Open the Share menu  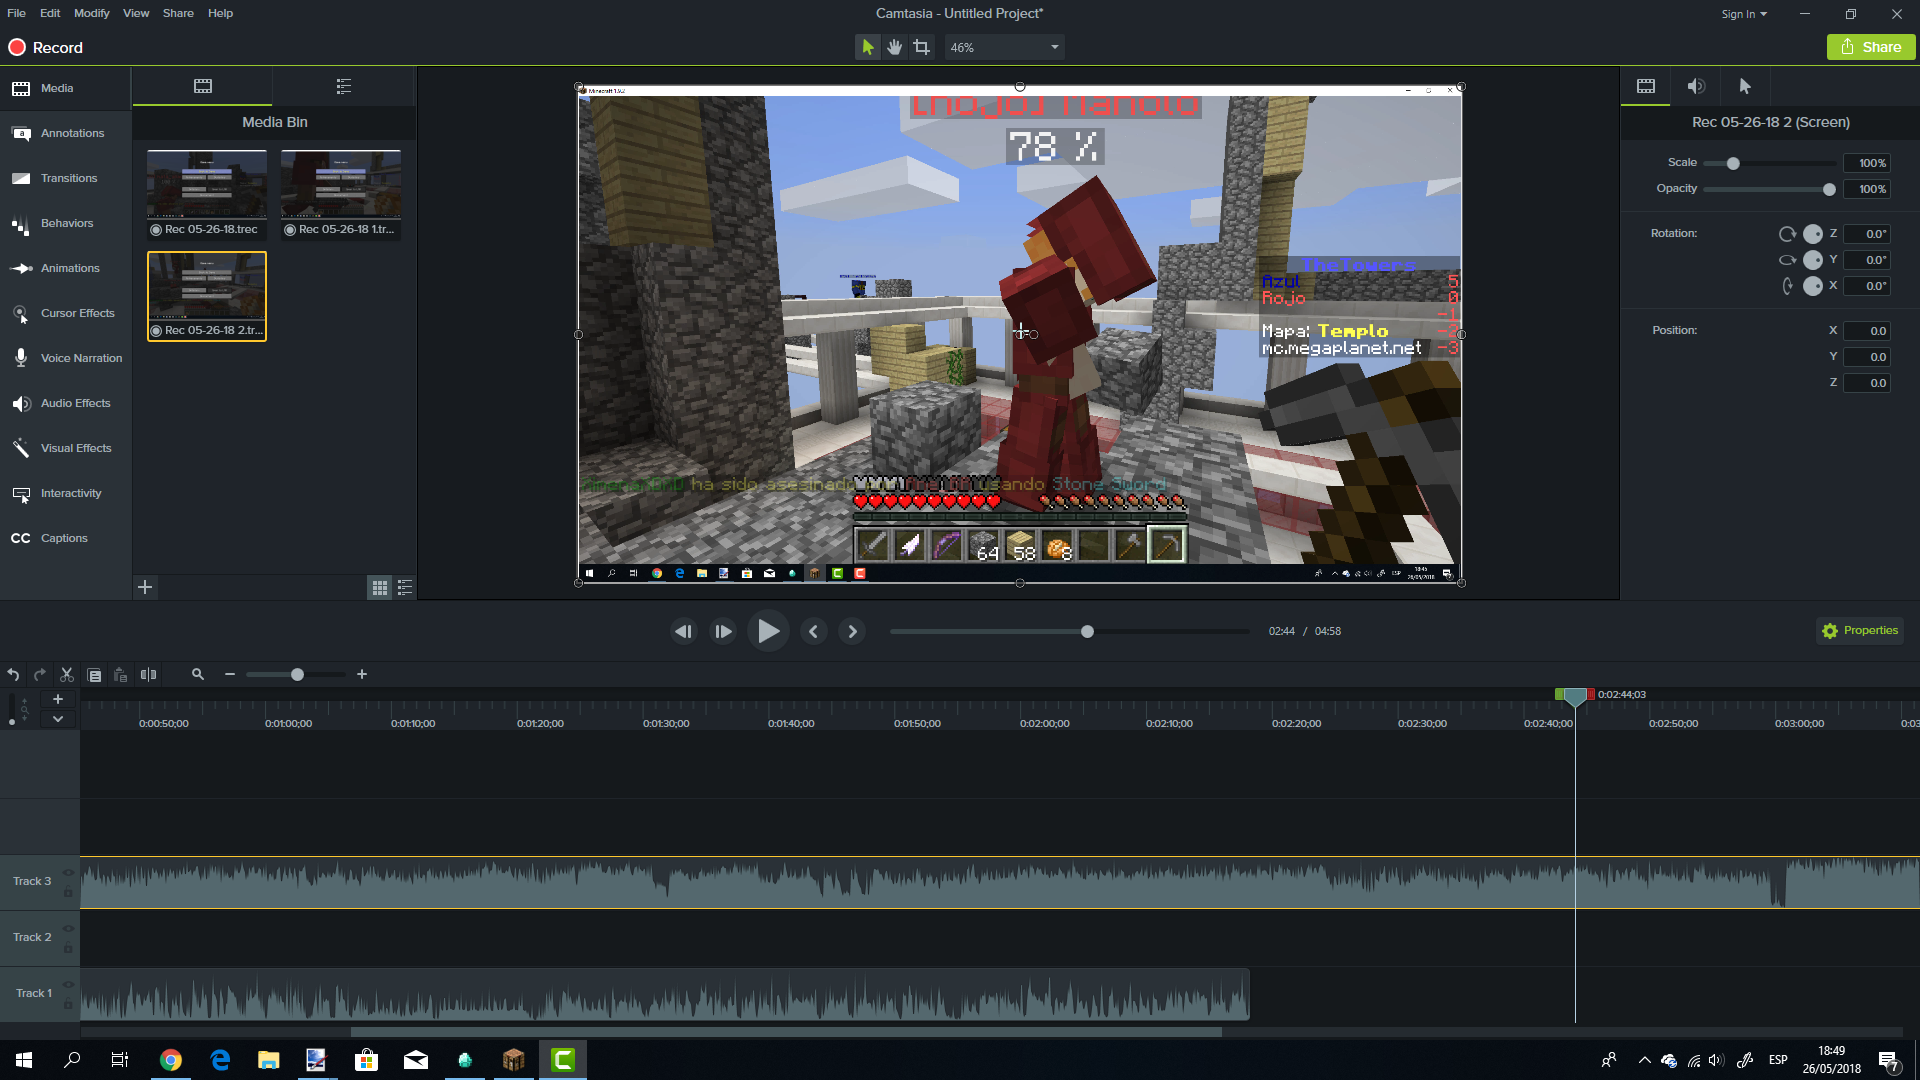point(178,13)
